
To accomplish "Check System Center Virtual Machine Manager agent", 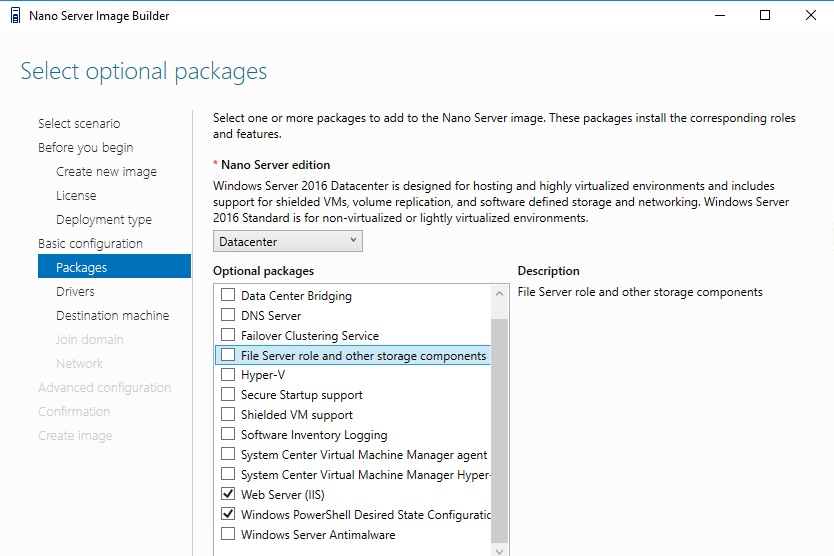I will tap(228, 454).
